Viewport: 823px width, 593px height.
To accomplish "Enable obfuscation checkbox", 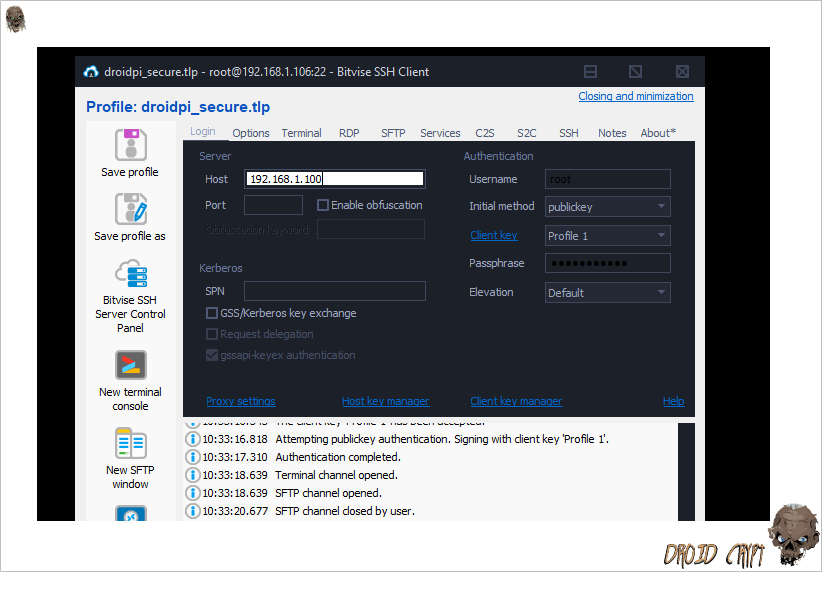I will point(323,205).
